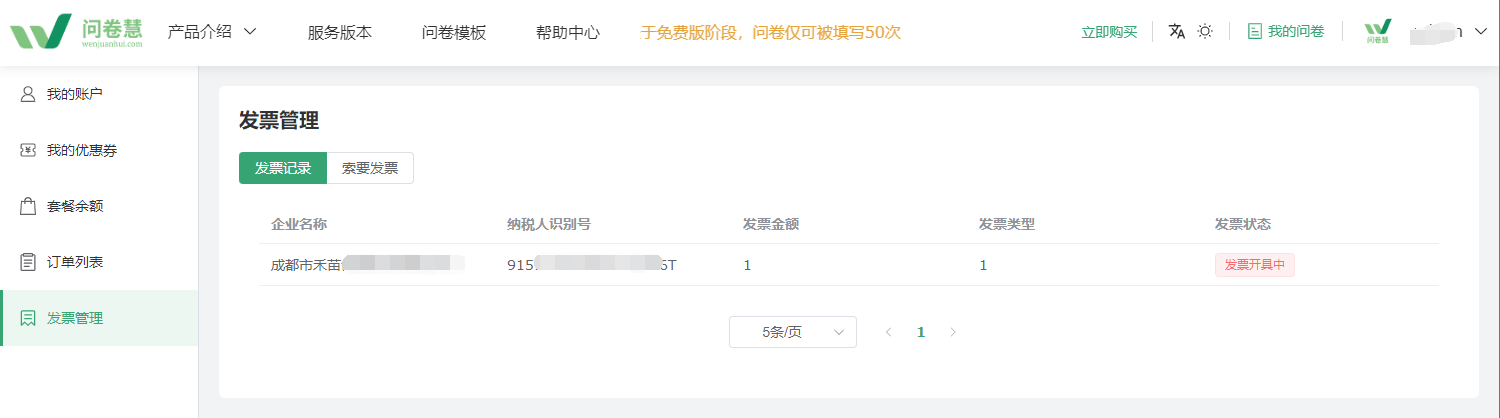Expand the account menu chevron at top right
The image size is (1500, 418).
[1481, 31]
